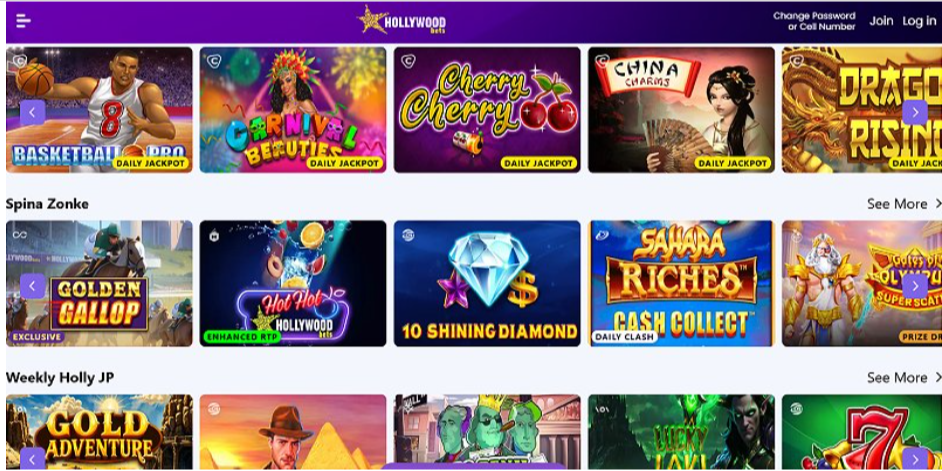Open Change Password or Cell Number link
Screen dimensions: 942x471
pyautogui.click(x=814, y=21)
